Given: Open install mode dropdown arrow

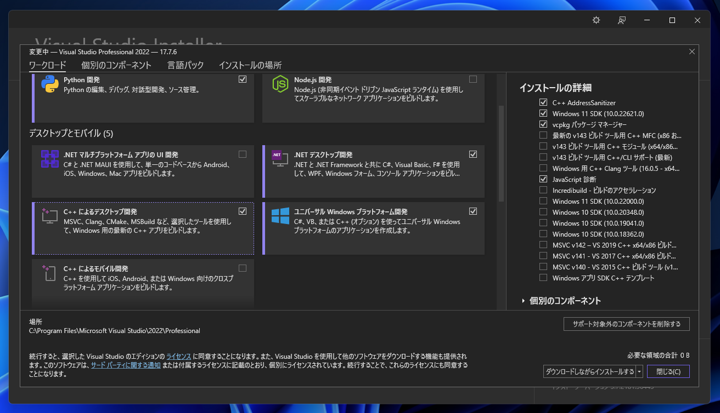Looking at the screenshot, I should [x=639, y=372].
